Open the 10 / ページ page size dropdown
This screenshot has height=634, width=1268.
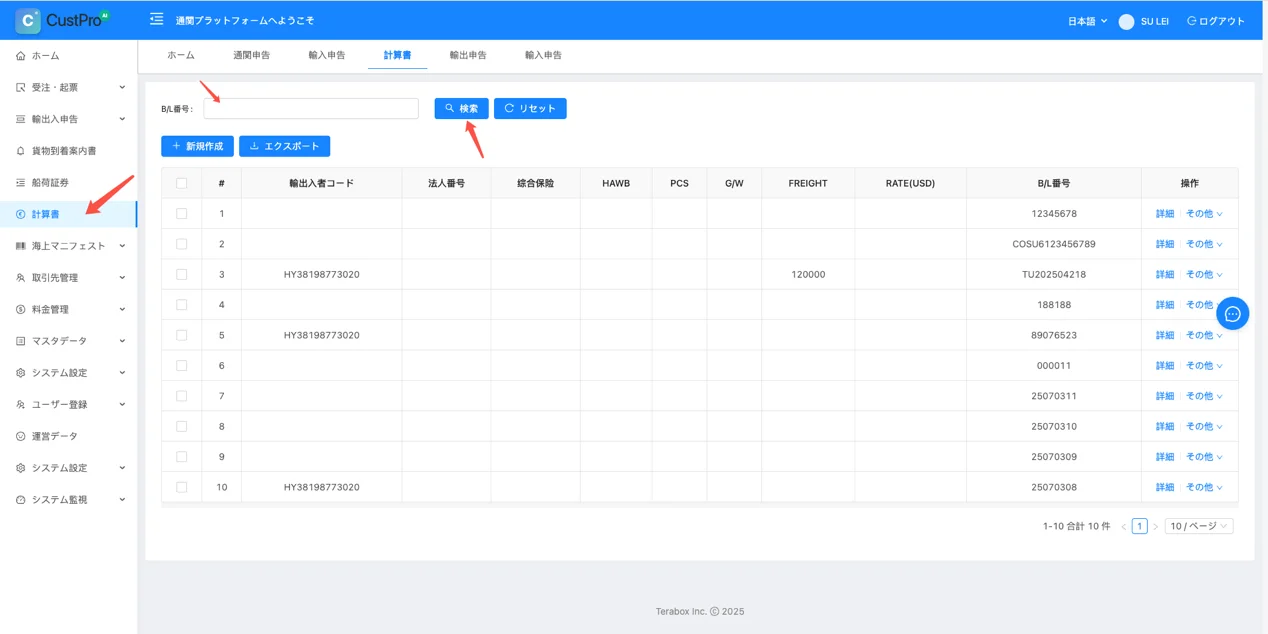pyautogui.click(x=1198, y=526)
